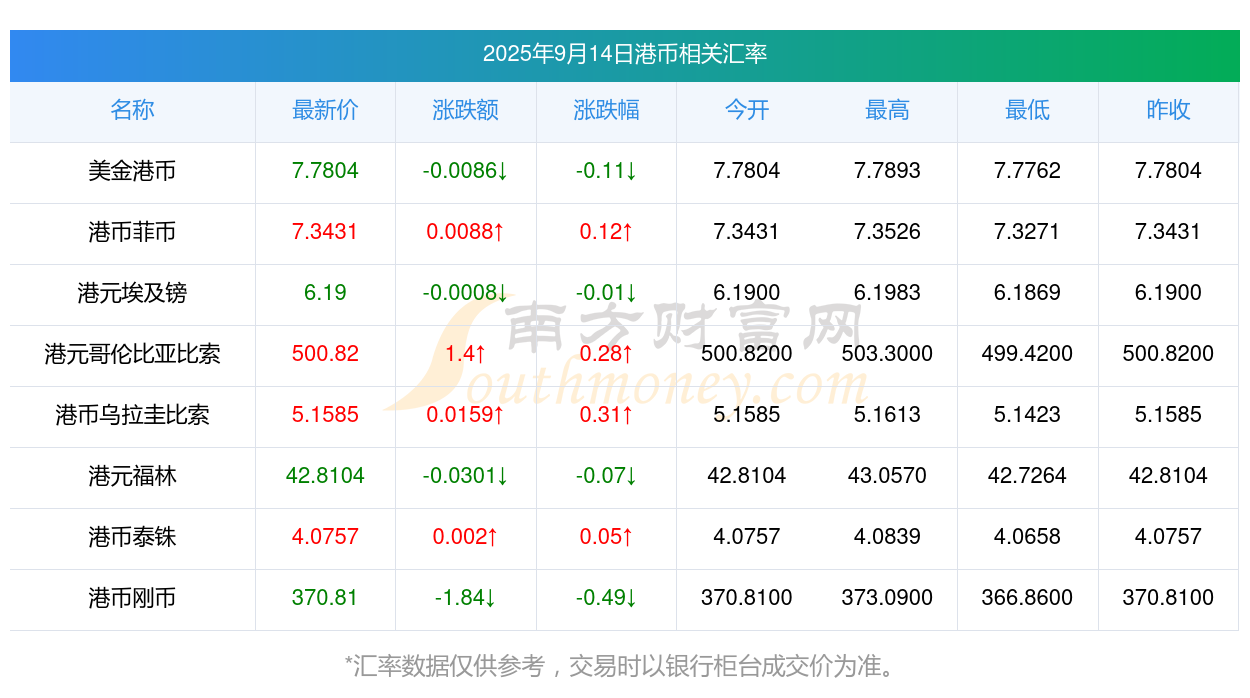Click the high value 43.0570
This screenshot has width=1250, height=698.
(x=887, y=476)
